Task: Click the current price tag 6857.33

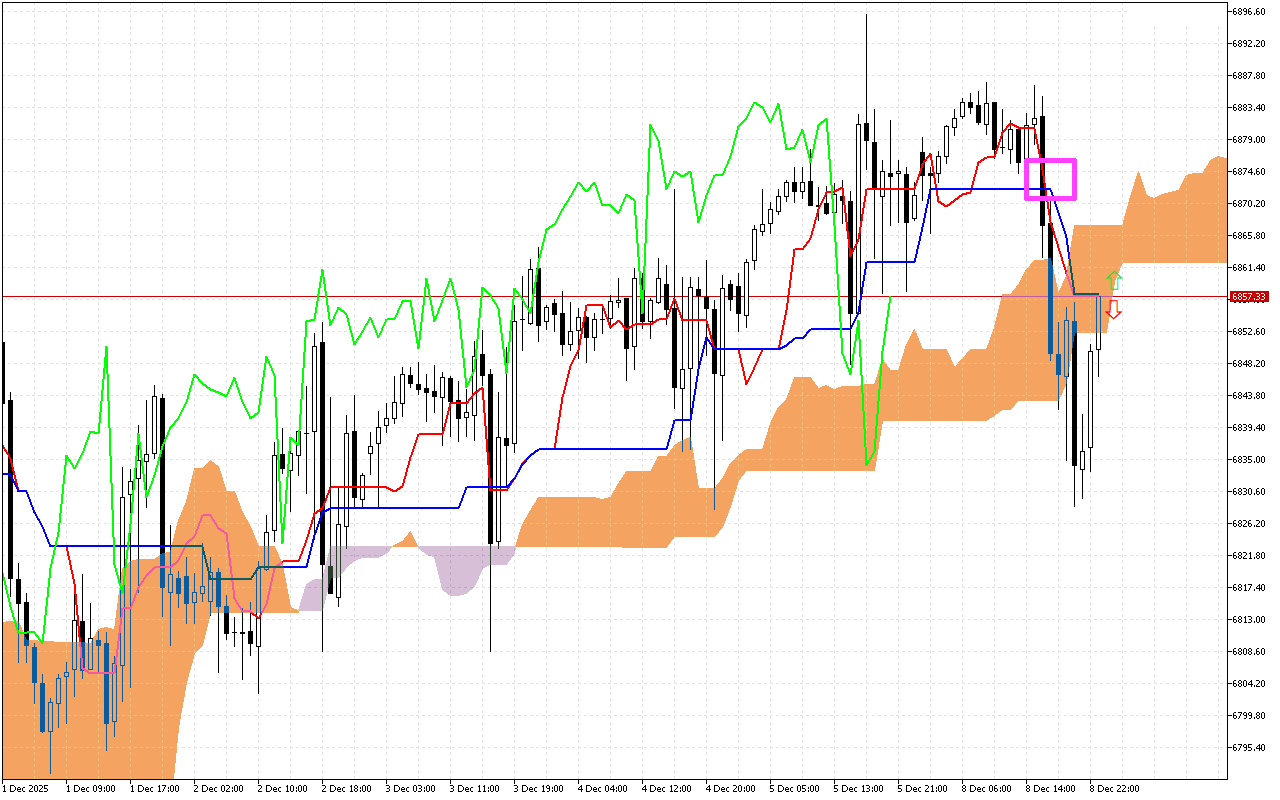Action: pyautogui.click(x=1248, y=296)
